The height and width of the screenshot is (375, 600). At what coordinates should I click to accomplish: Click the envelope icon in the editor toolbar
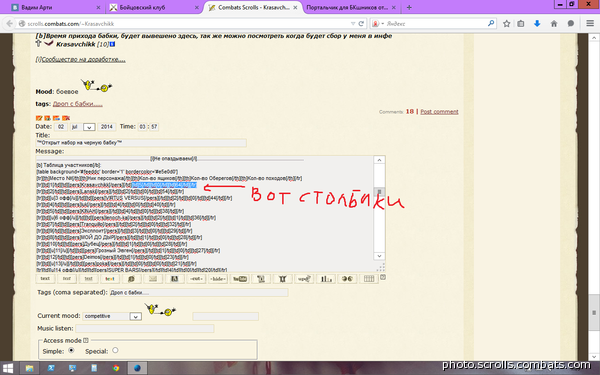point(153,279)
